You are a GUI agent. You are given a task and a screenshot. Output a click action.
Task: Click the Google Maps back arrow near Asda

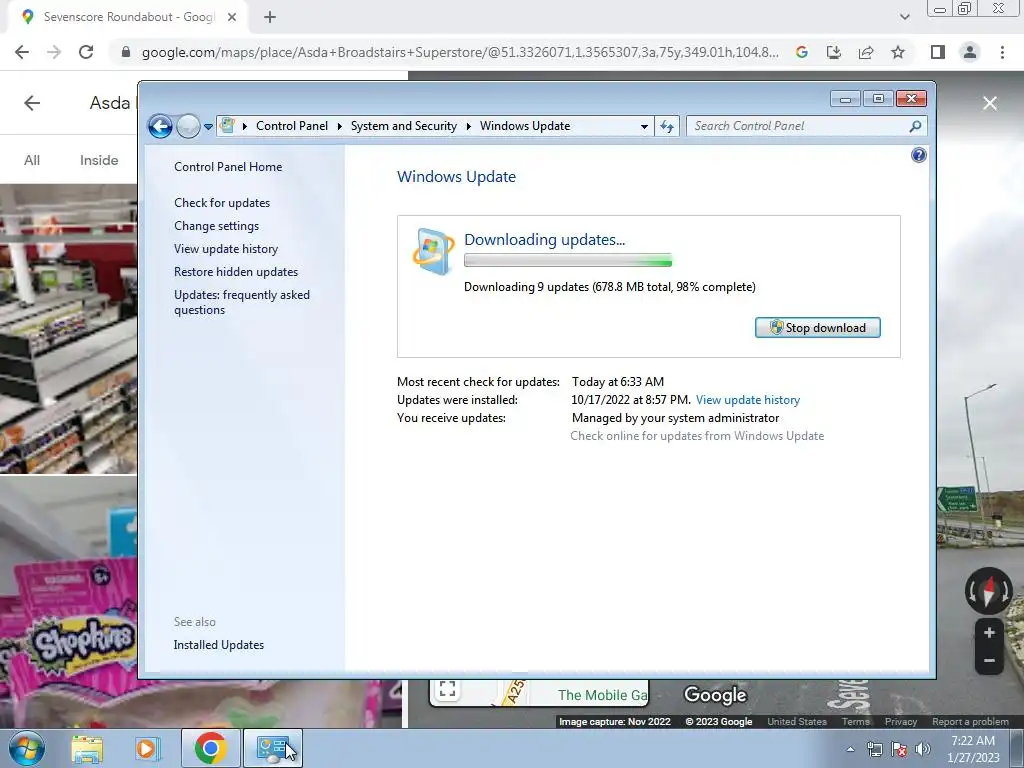click(x=32, y=103)
